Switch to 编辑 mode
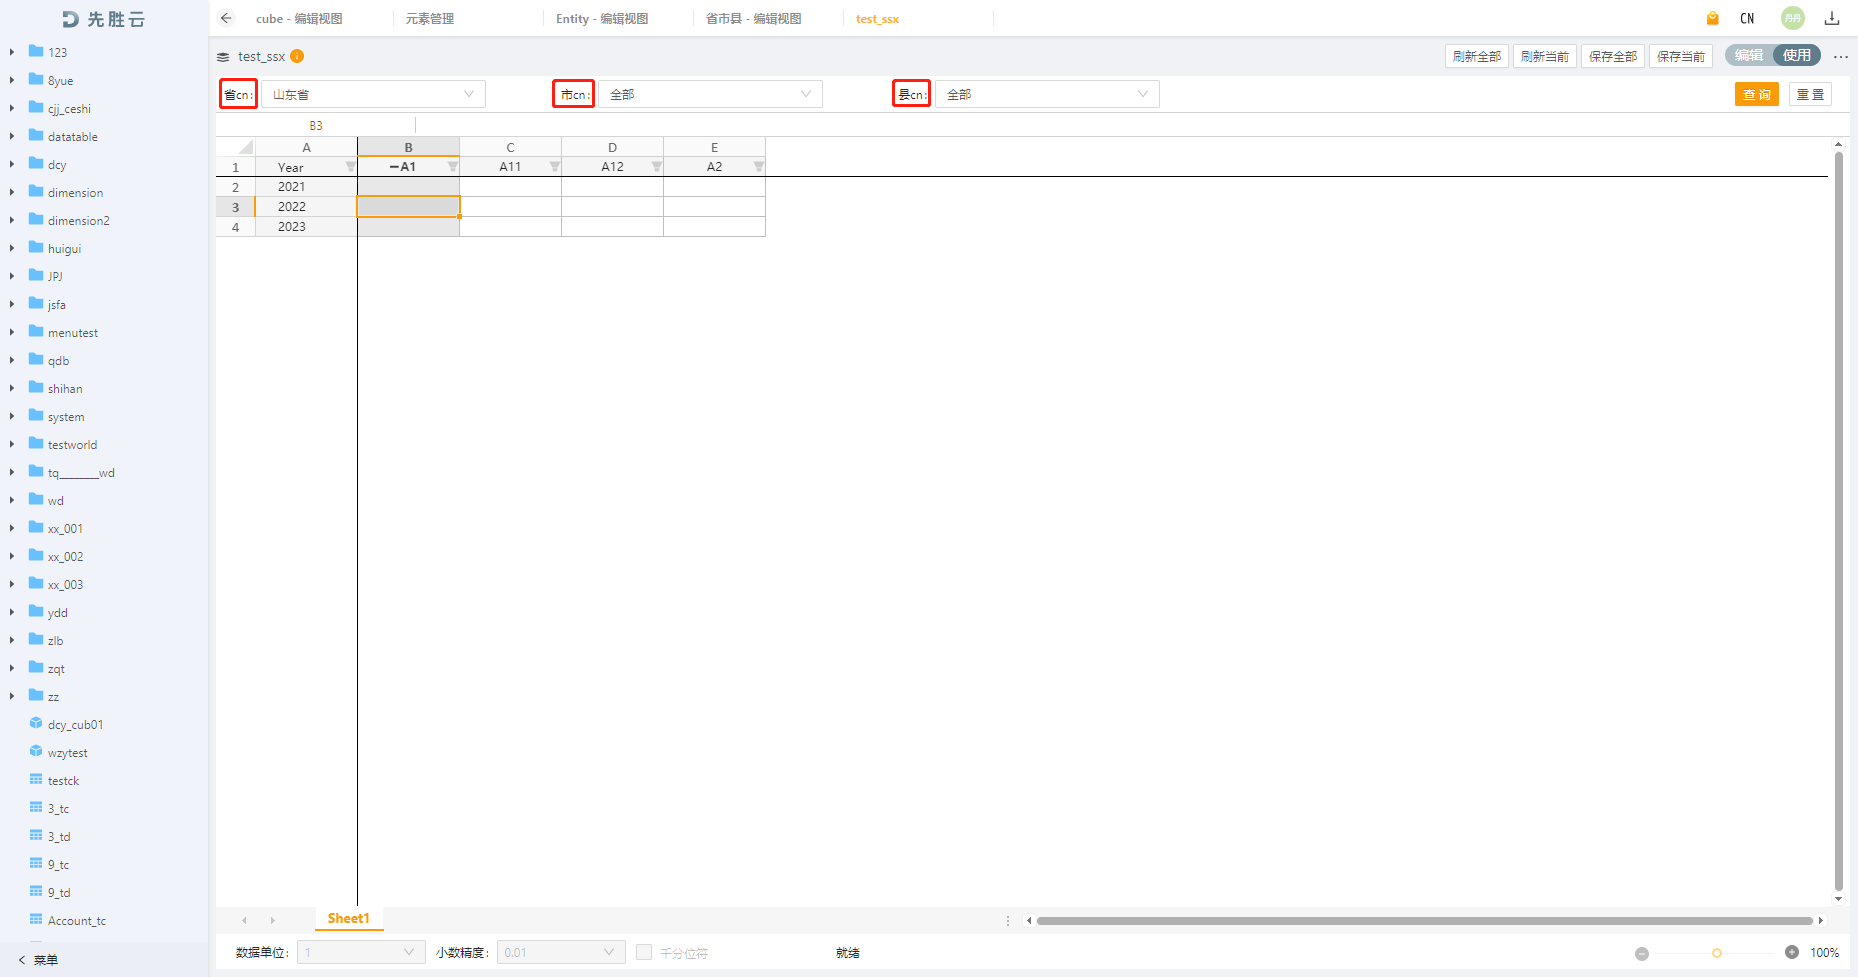Image resolution: width=1858 pixels, height=977 pixels. pos(1748,56)
